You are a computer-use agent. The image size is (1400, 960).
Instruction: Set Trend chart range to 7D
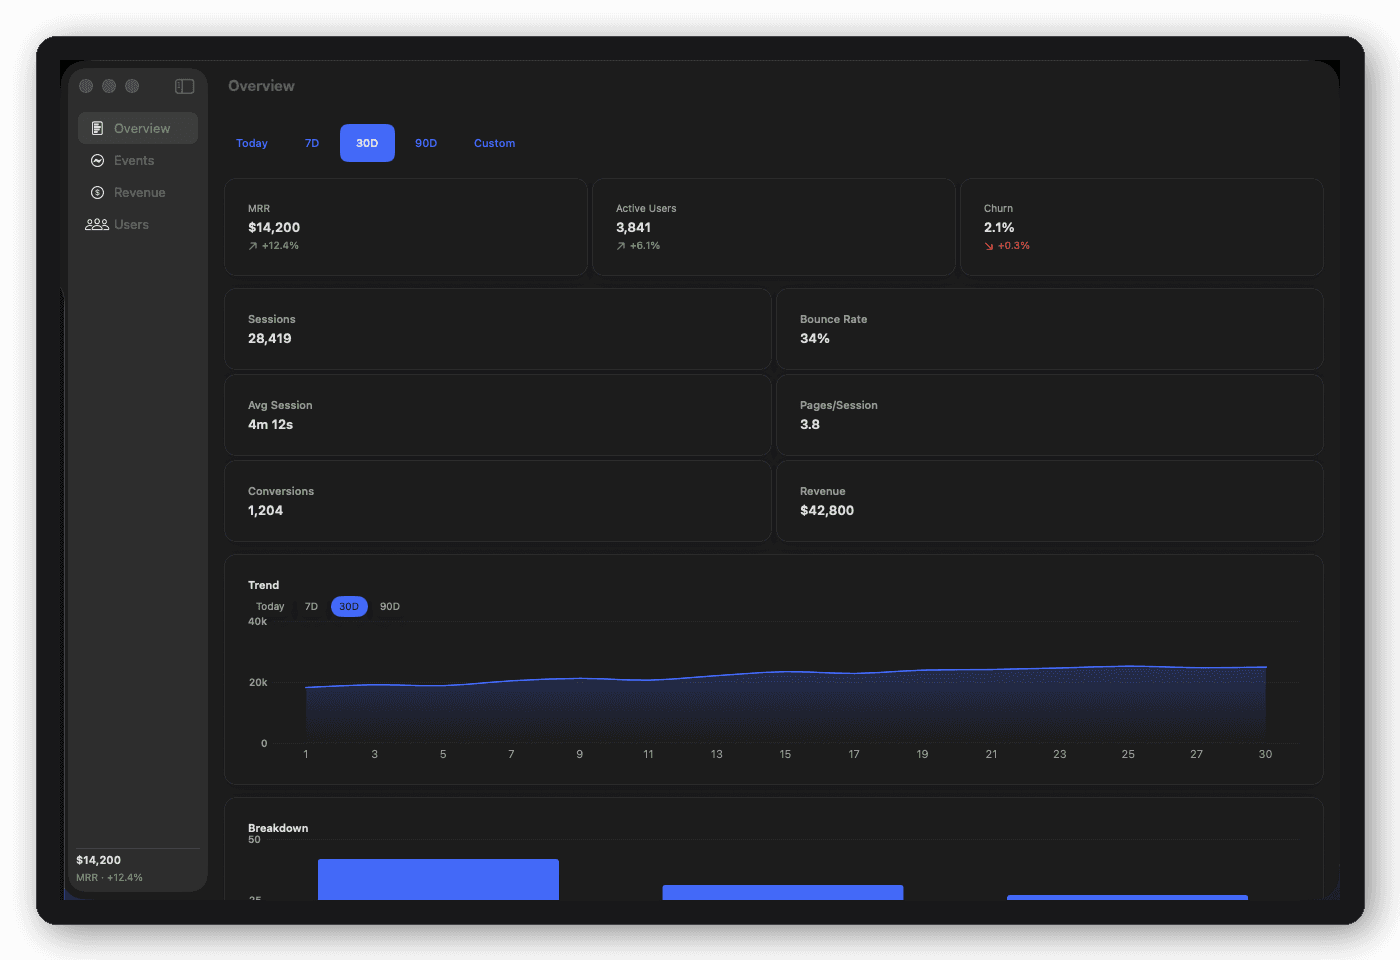point(311,606)
